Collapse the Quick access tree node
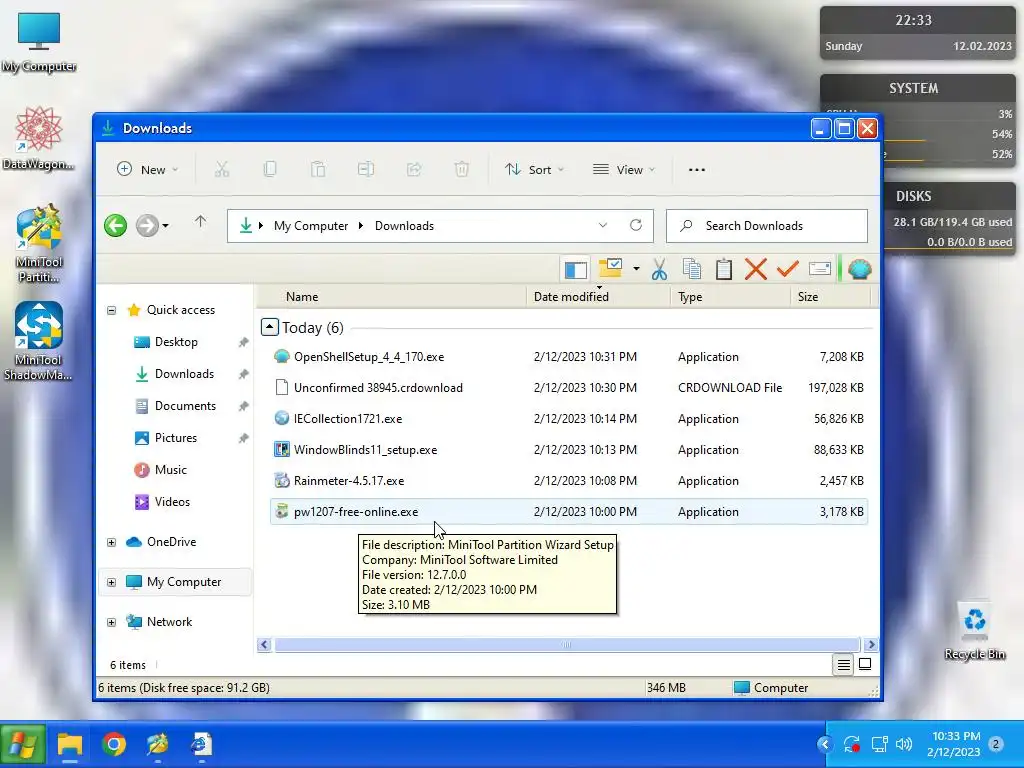Viewport: 1024px width, 768px height. point(112,310)
